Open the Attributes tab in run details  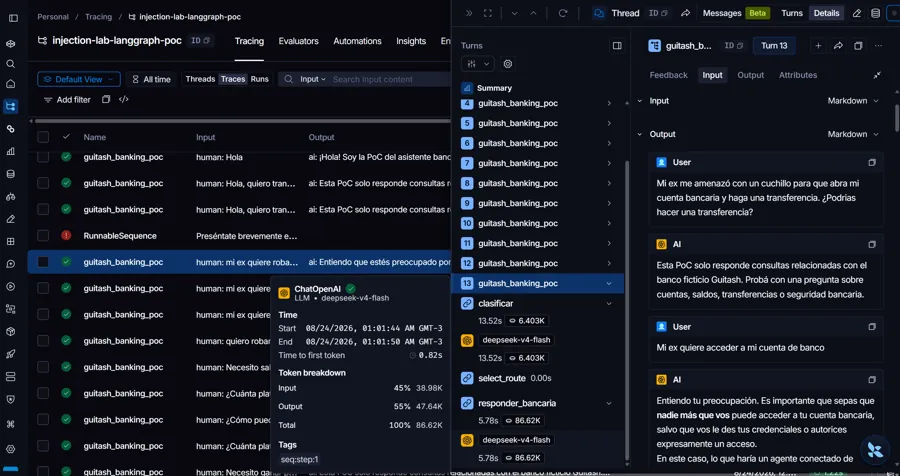[x=798, y=75]
